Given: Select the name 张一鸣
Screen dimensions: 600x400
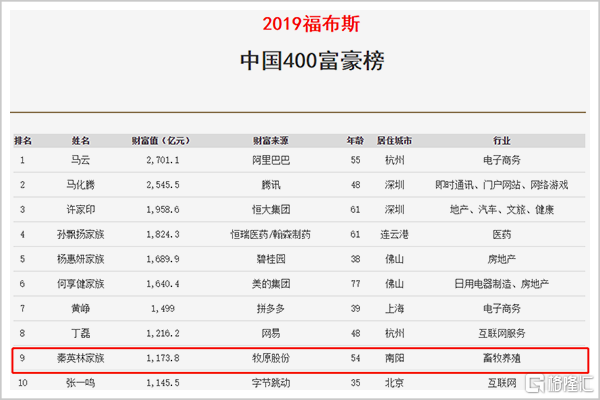Looking at the screenshot, I should tap(81, 383).
